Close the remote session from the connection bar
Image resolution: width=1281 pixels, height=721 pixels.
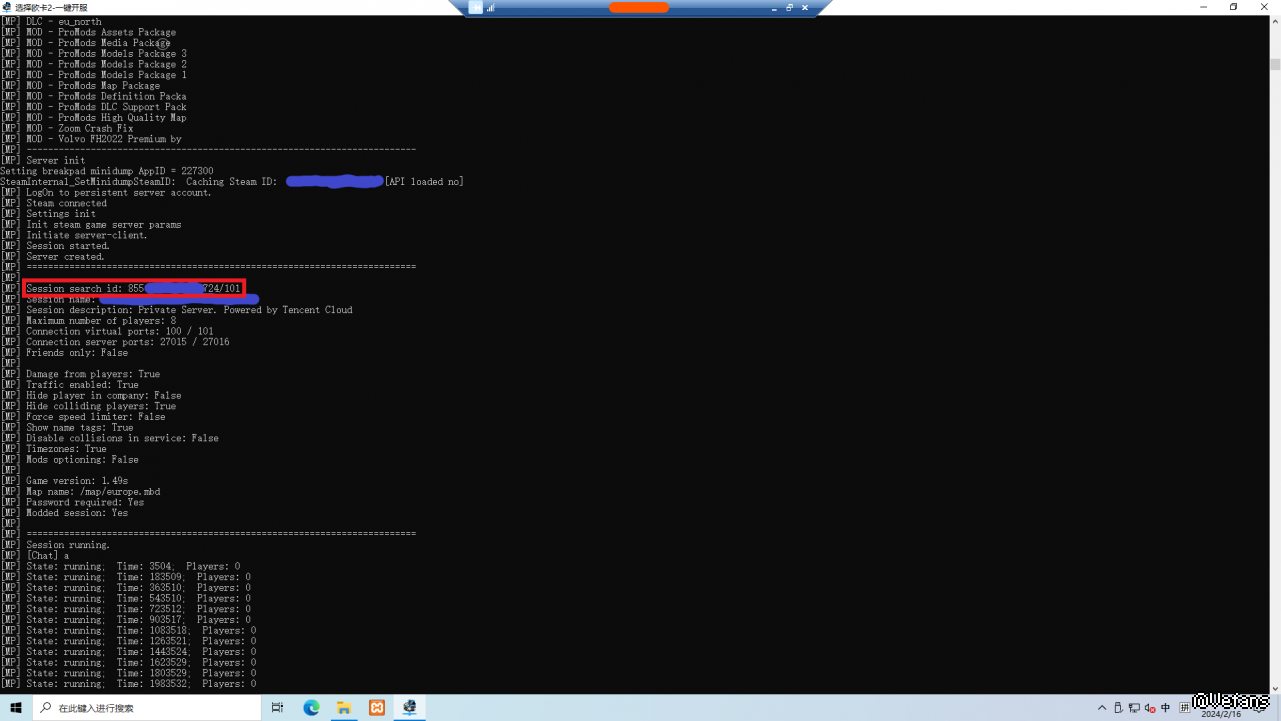[x=806, y=7]
